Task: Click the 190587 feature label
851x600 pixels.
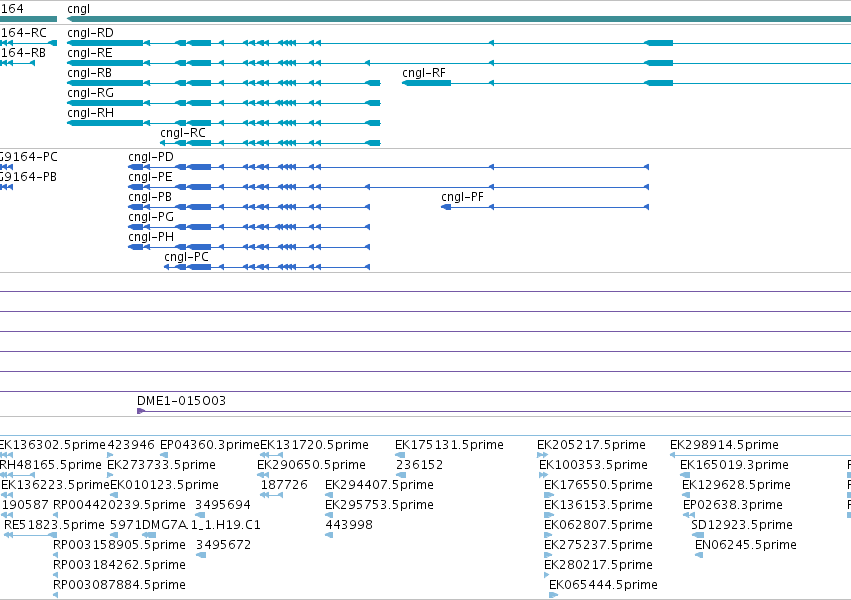Action: (26, 506)
